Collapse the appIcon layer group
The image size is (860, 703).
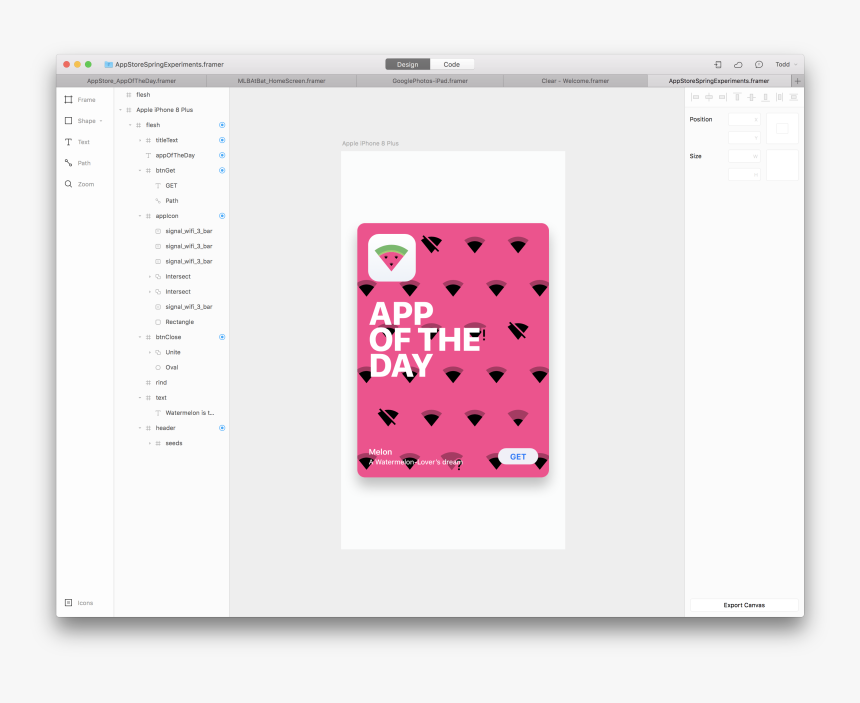coord(140,216)
